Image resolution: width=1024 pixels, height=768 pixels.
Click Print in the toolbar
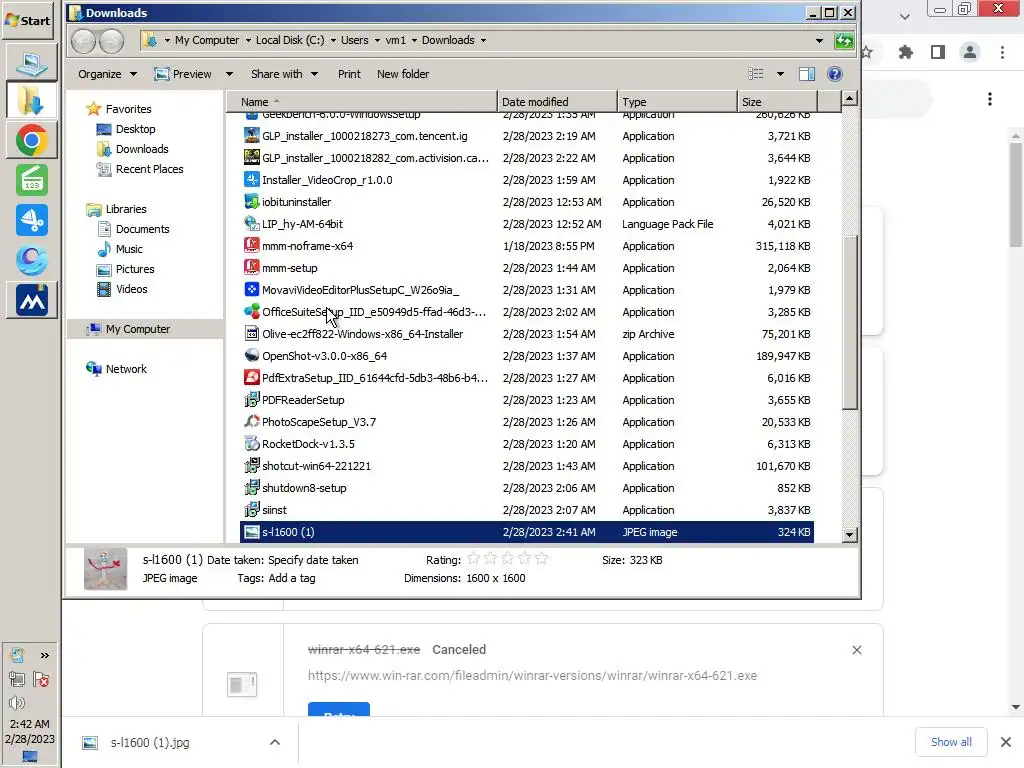[x=349, y=74]
